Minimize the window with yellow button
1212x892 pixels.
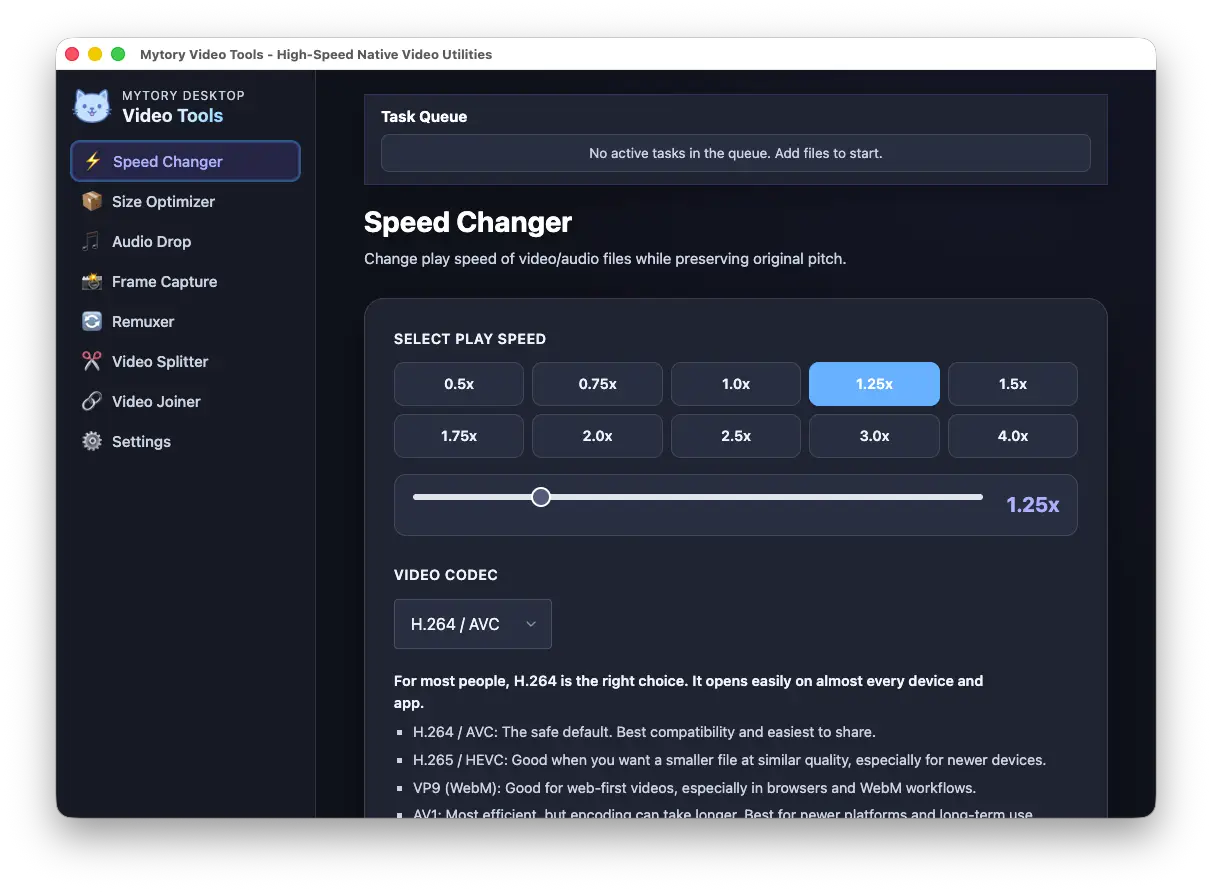(95, 54)
